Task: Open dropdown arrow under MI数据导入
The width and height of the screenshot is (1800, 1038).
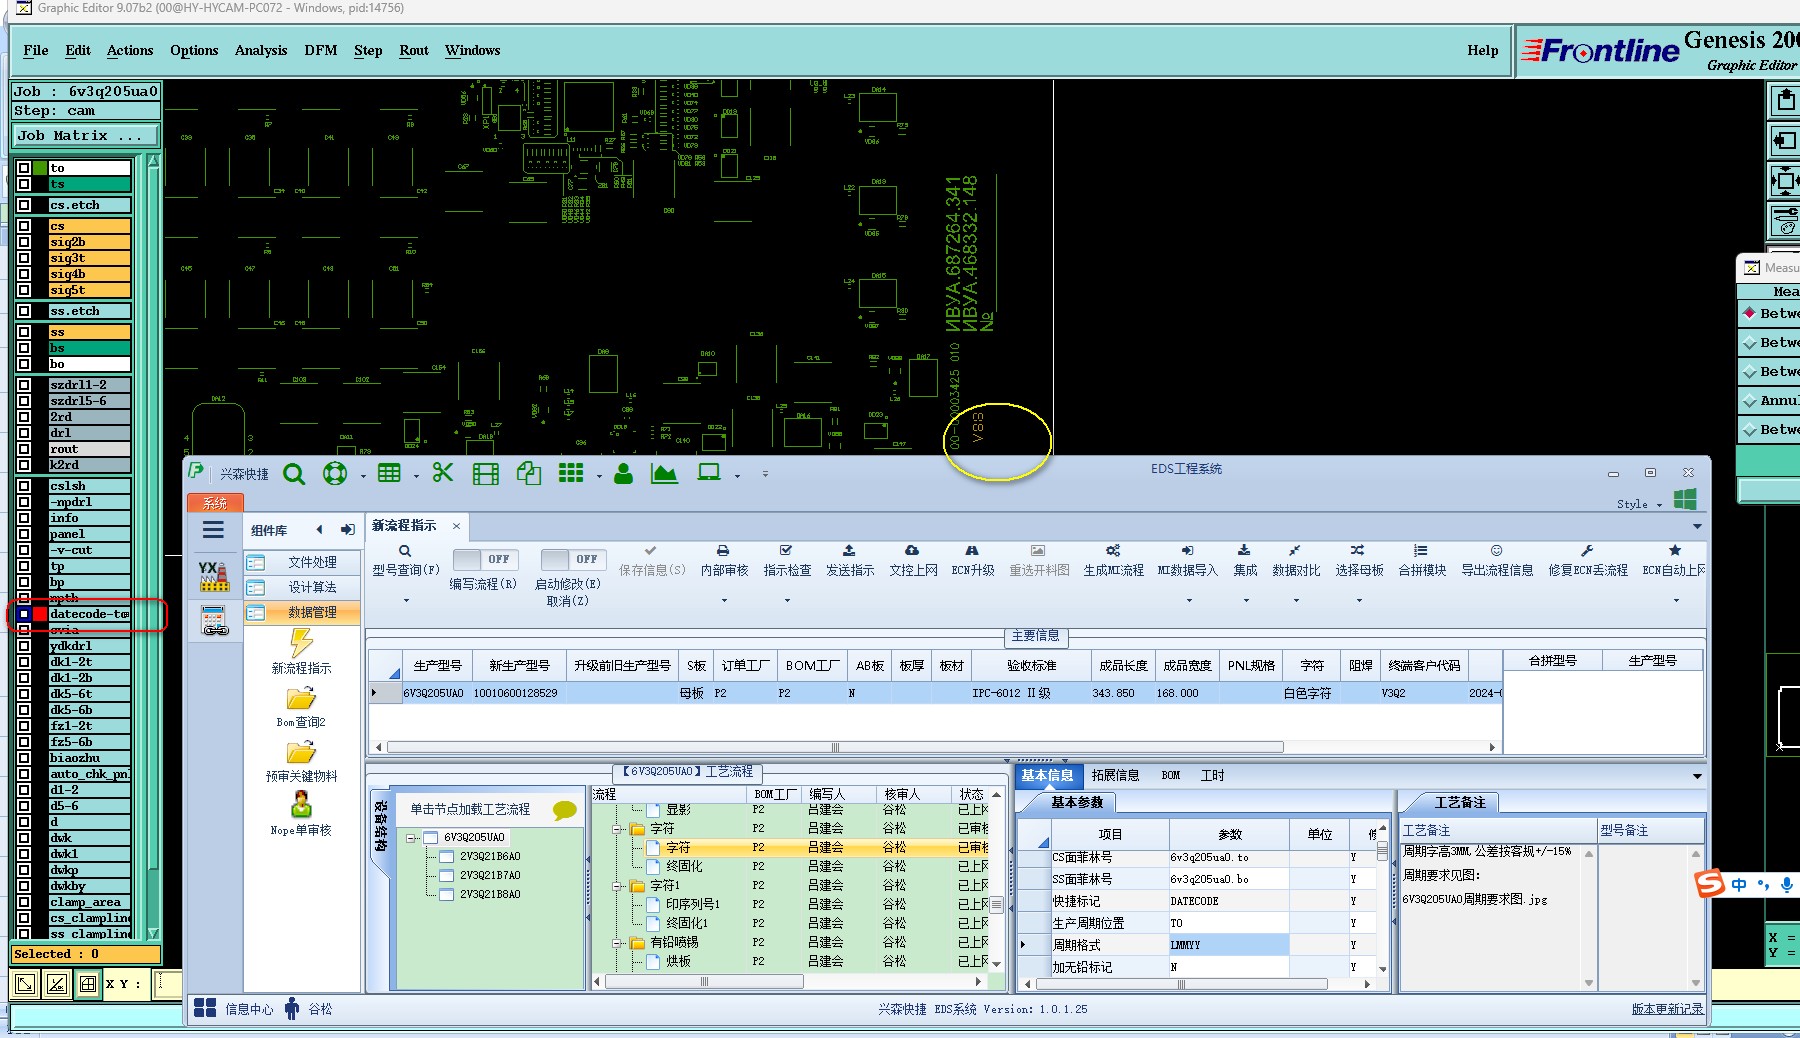Action: point(1189,601)
